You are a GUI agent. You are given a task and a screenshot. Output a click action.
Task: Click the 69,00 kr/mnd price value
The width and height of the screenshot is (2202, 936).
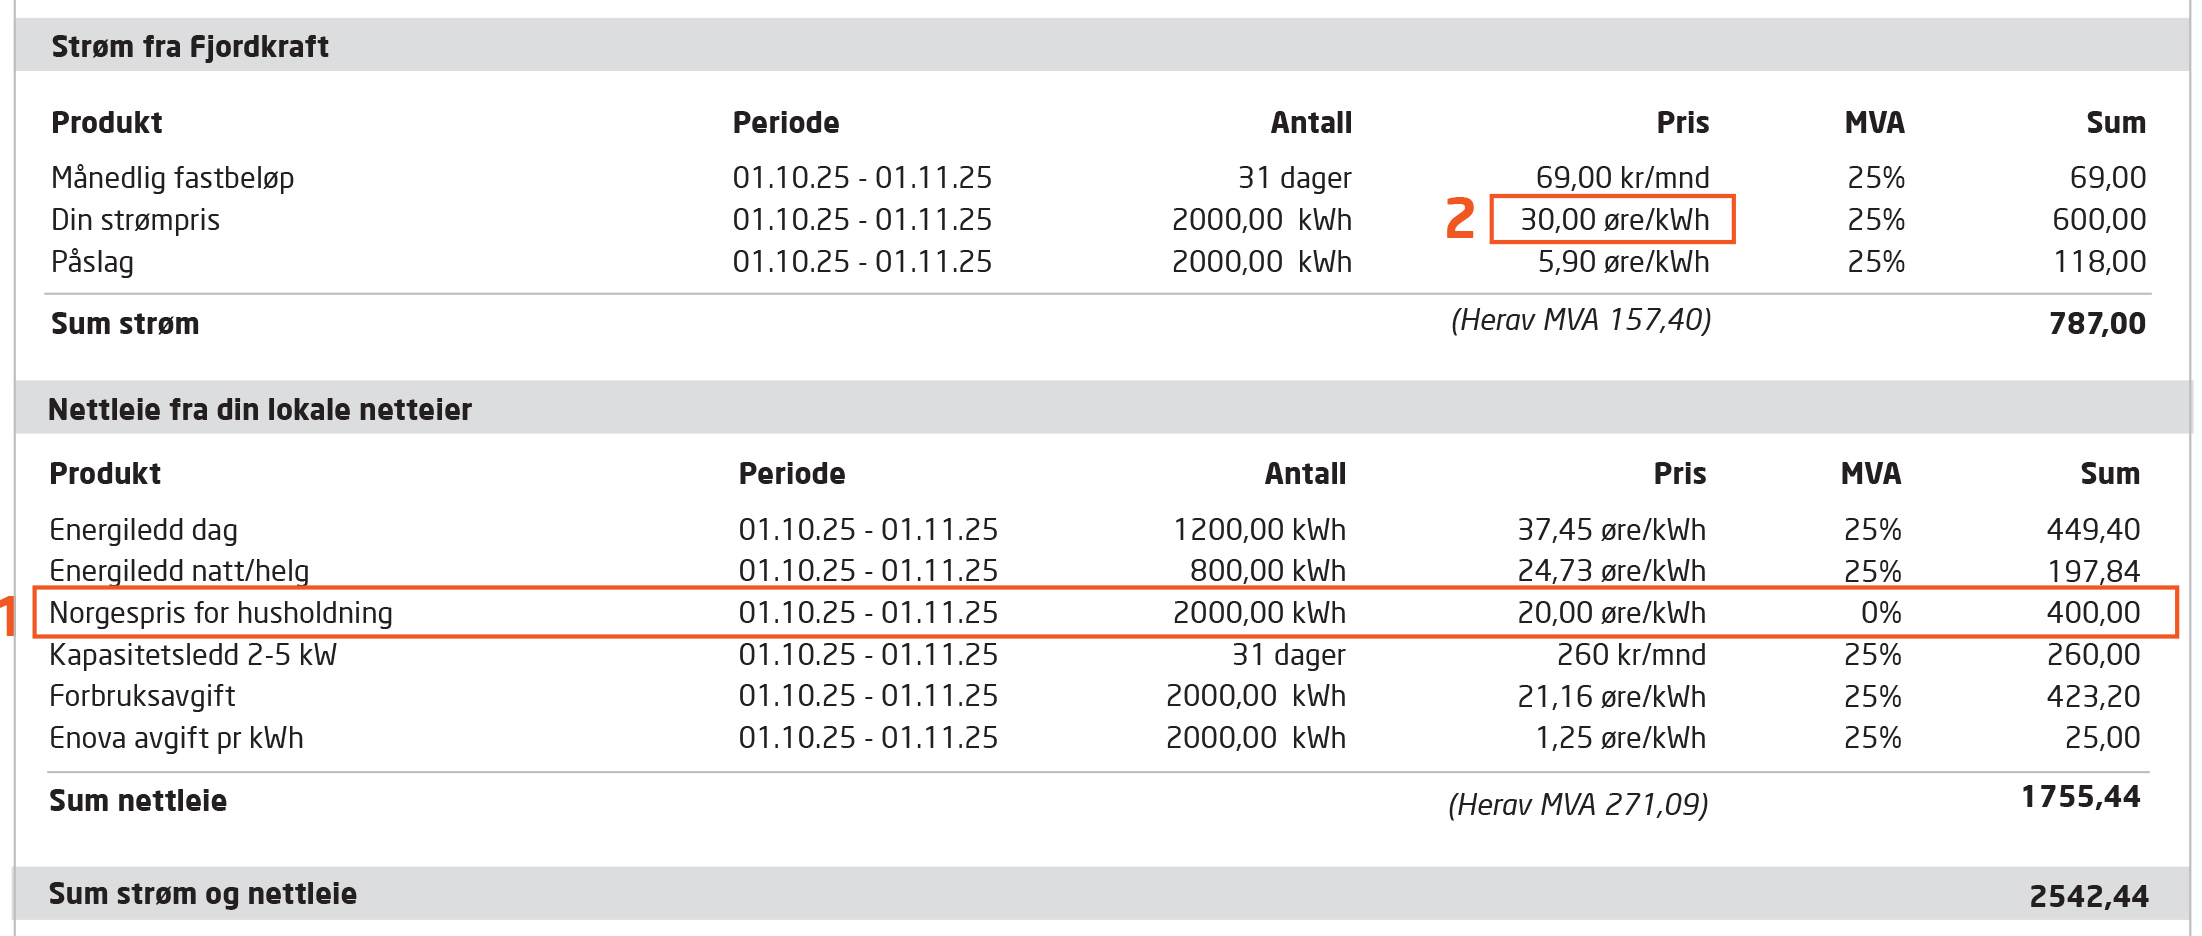point(1622,178)
